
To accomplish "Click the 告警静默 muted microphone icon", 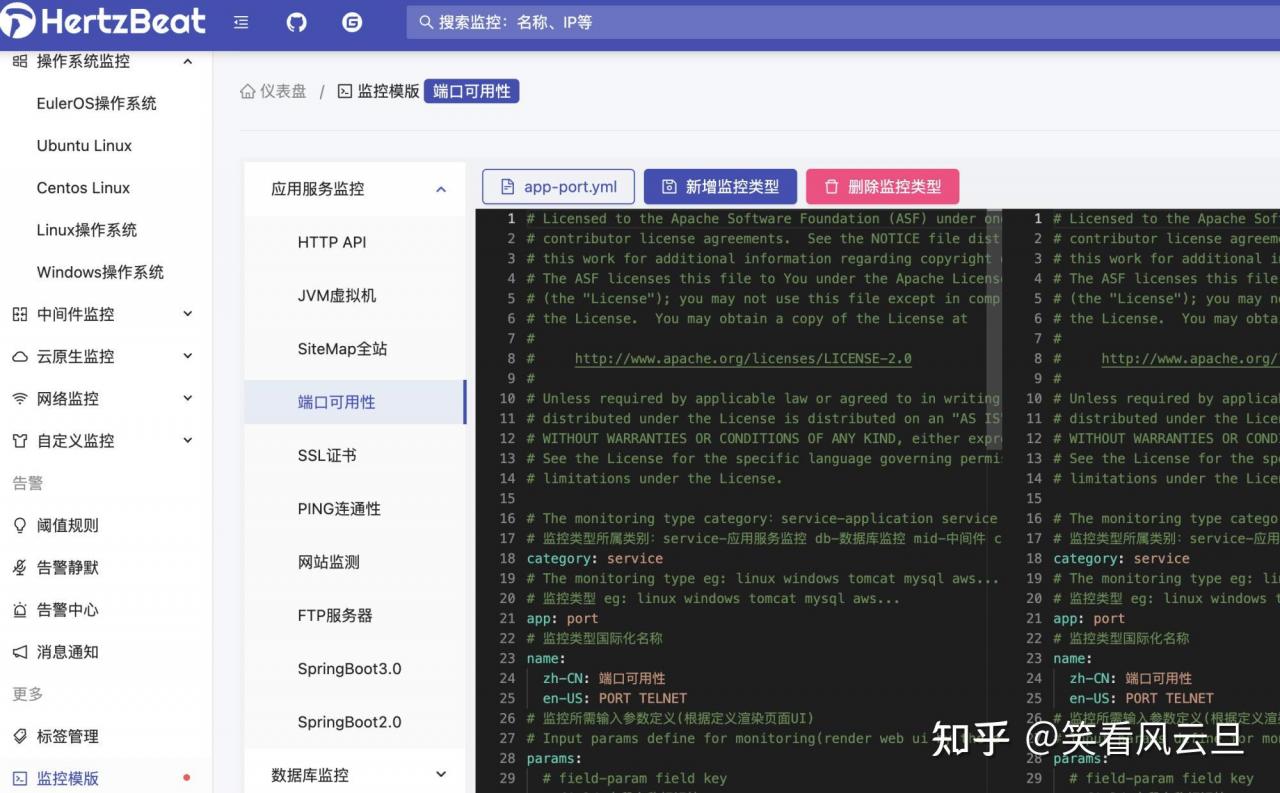I will click(19, 567).
